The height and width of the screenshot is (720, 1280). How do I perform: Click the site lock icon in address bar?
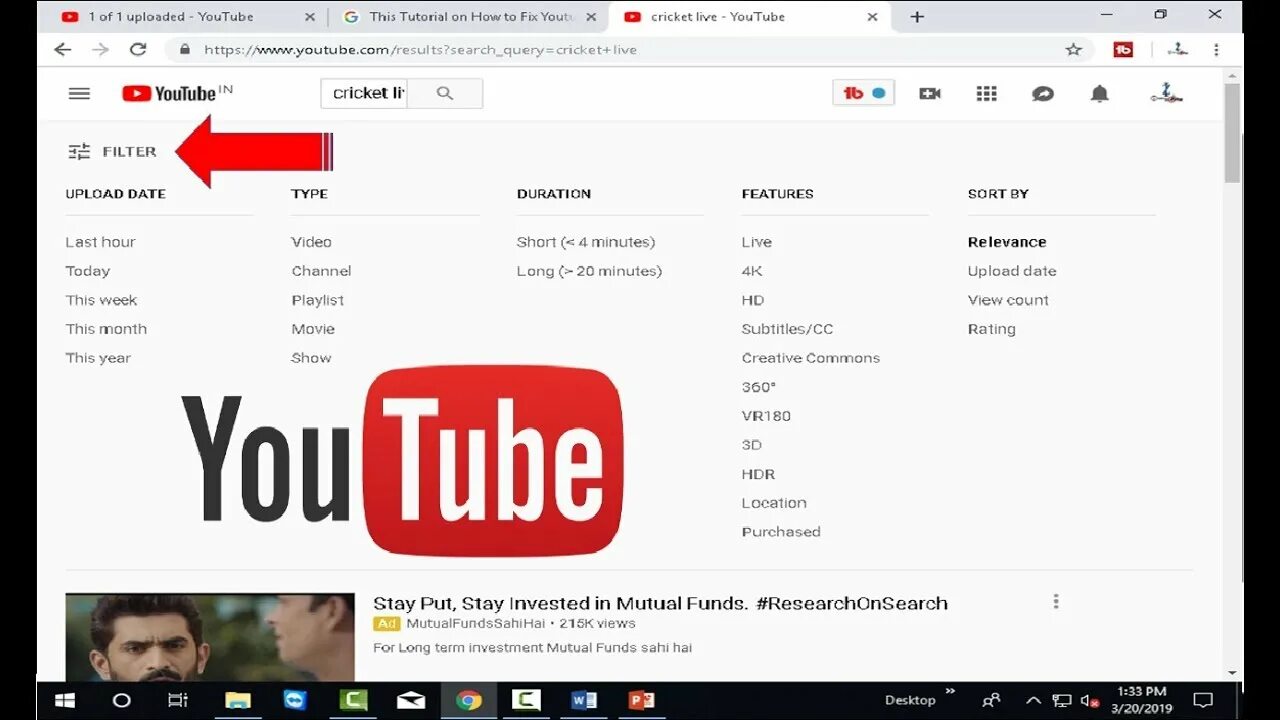coord(184,49)
